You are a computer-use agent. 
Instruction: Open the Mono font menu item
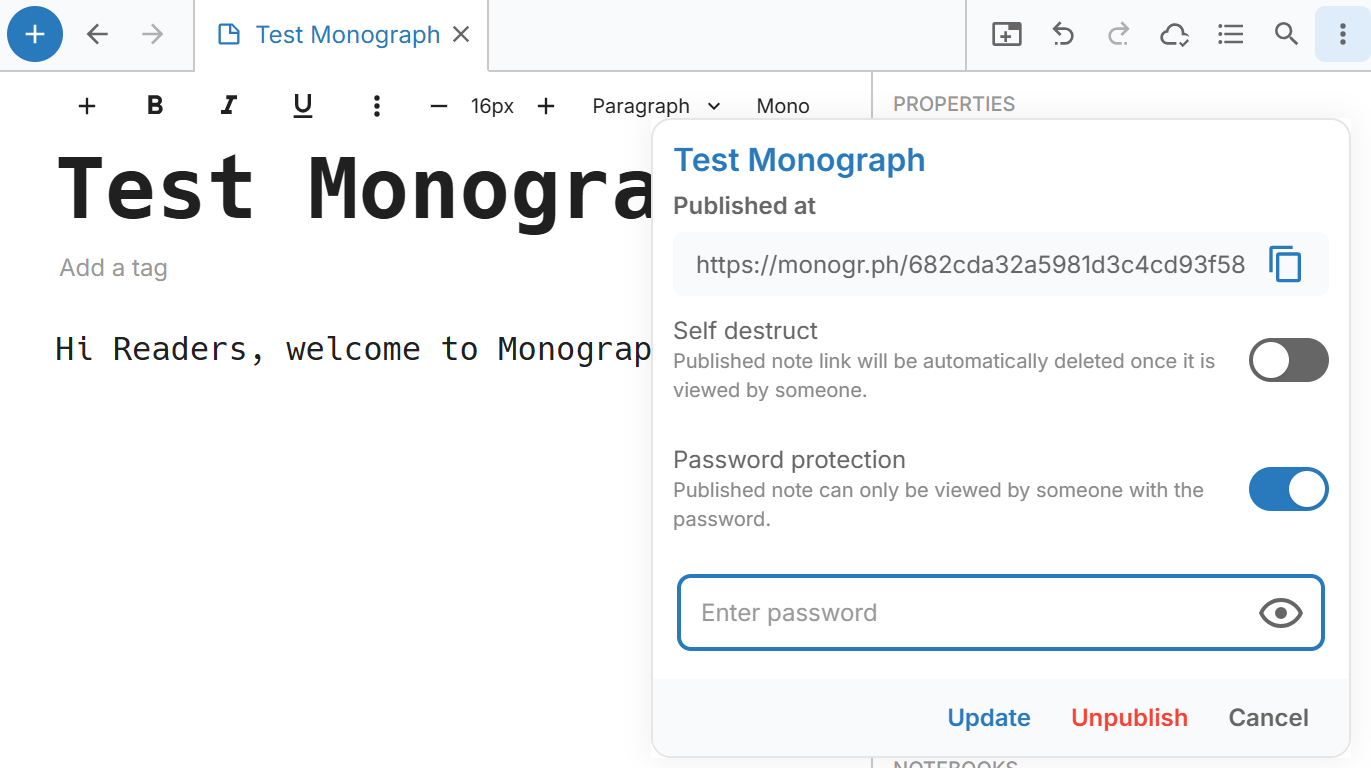point(782,105)
